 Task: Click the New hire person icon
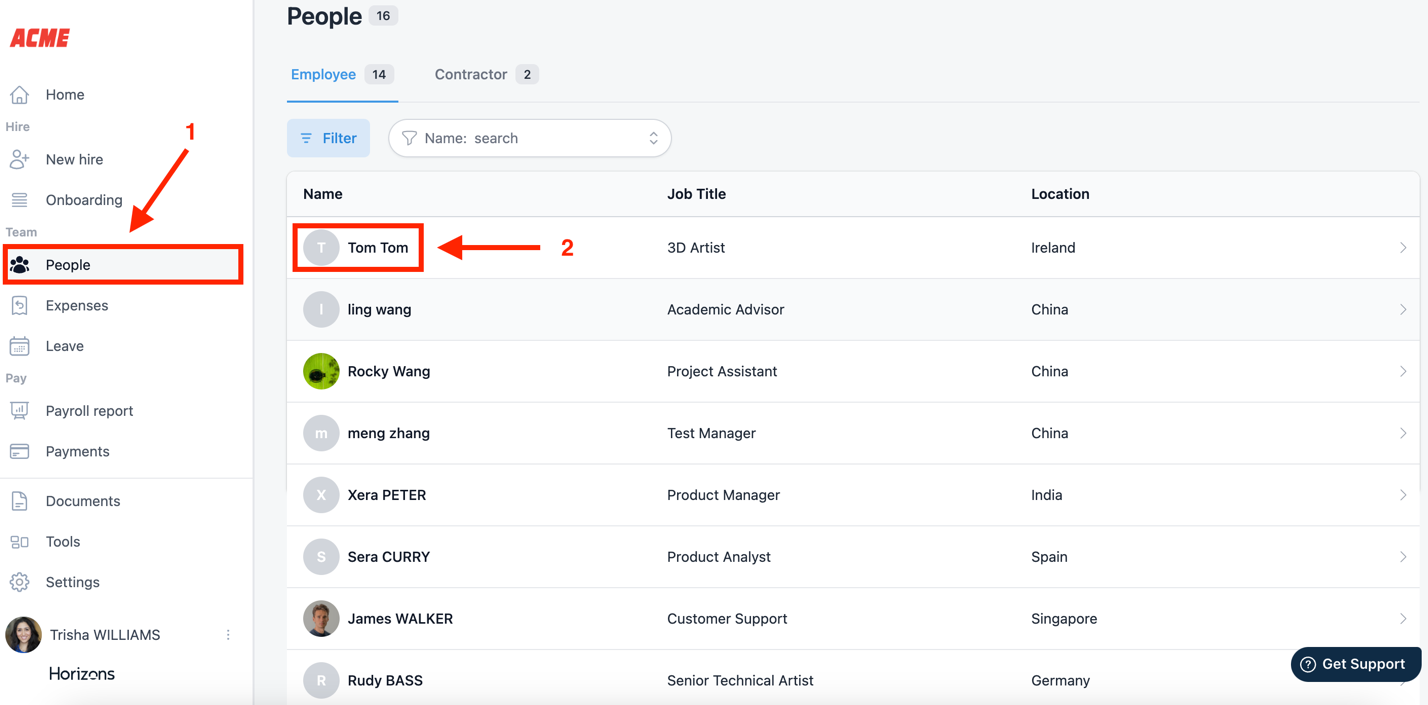coord(19,159)
